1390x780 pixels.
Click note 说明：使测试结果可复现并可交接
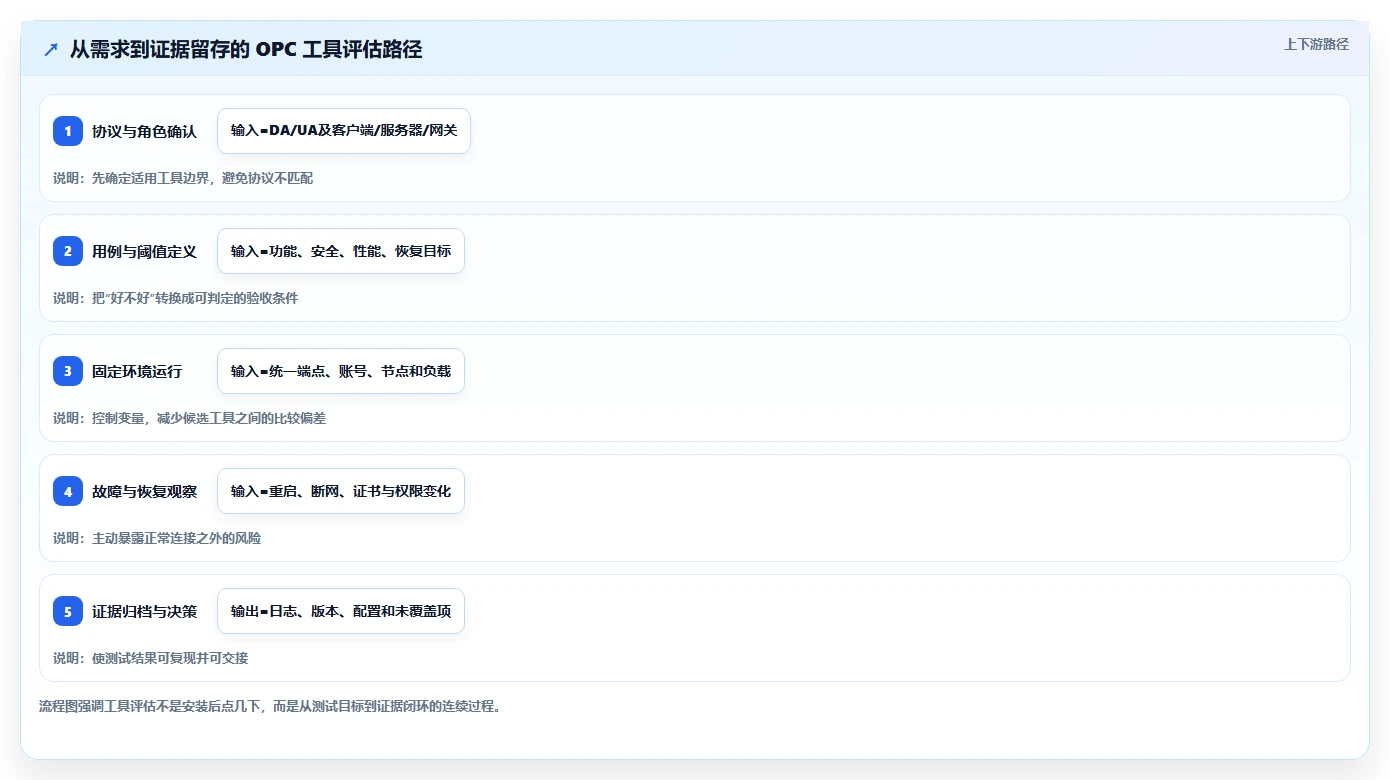[151, 658]
